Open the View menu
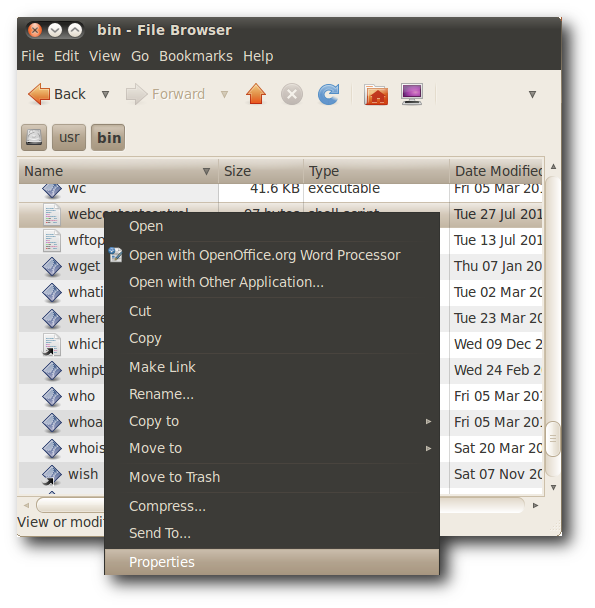This screenshot has height=608, width=595. [x=105, y=56]
